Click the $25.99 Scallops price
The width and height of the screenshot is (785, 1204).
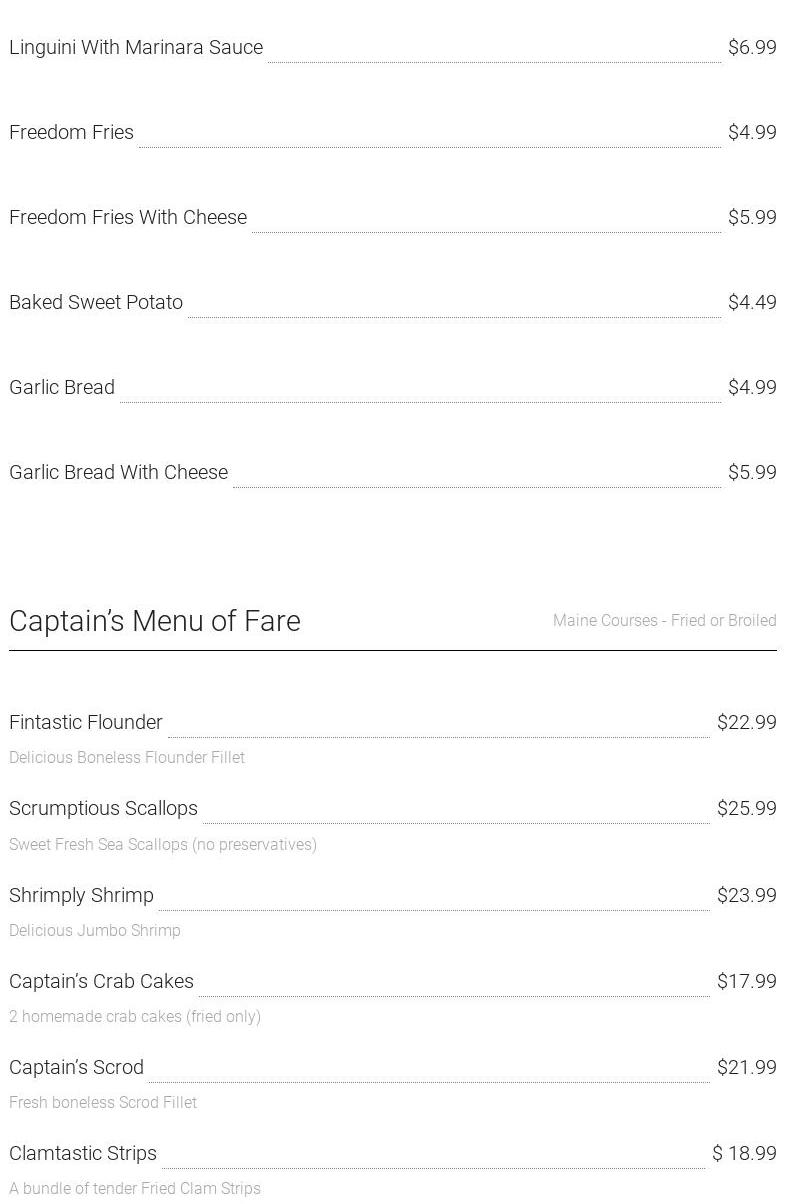(x=746, y=808)
